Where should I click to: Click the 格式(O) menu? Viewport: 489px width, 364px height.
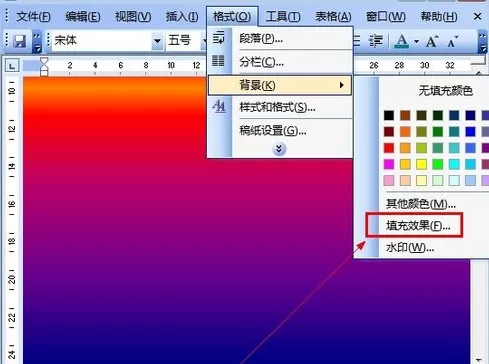click(232, 16)
